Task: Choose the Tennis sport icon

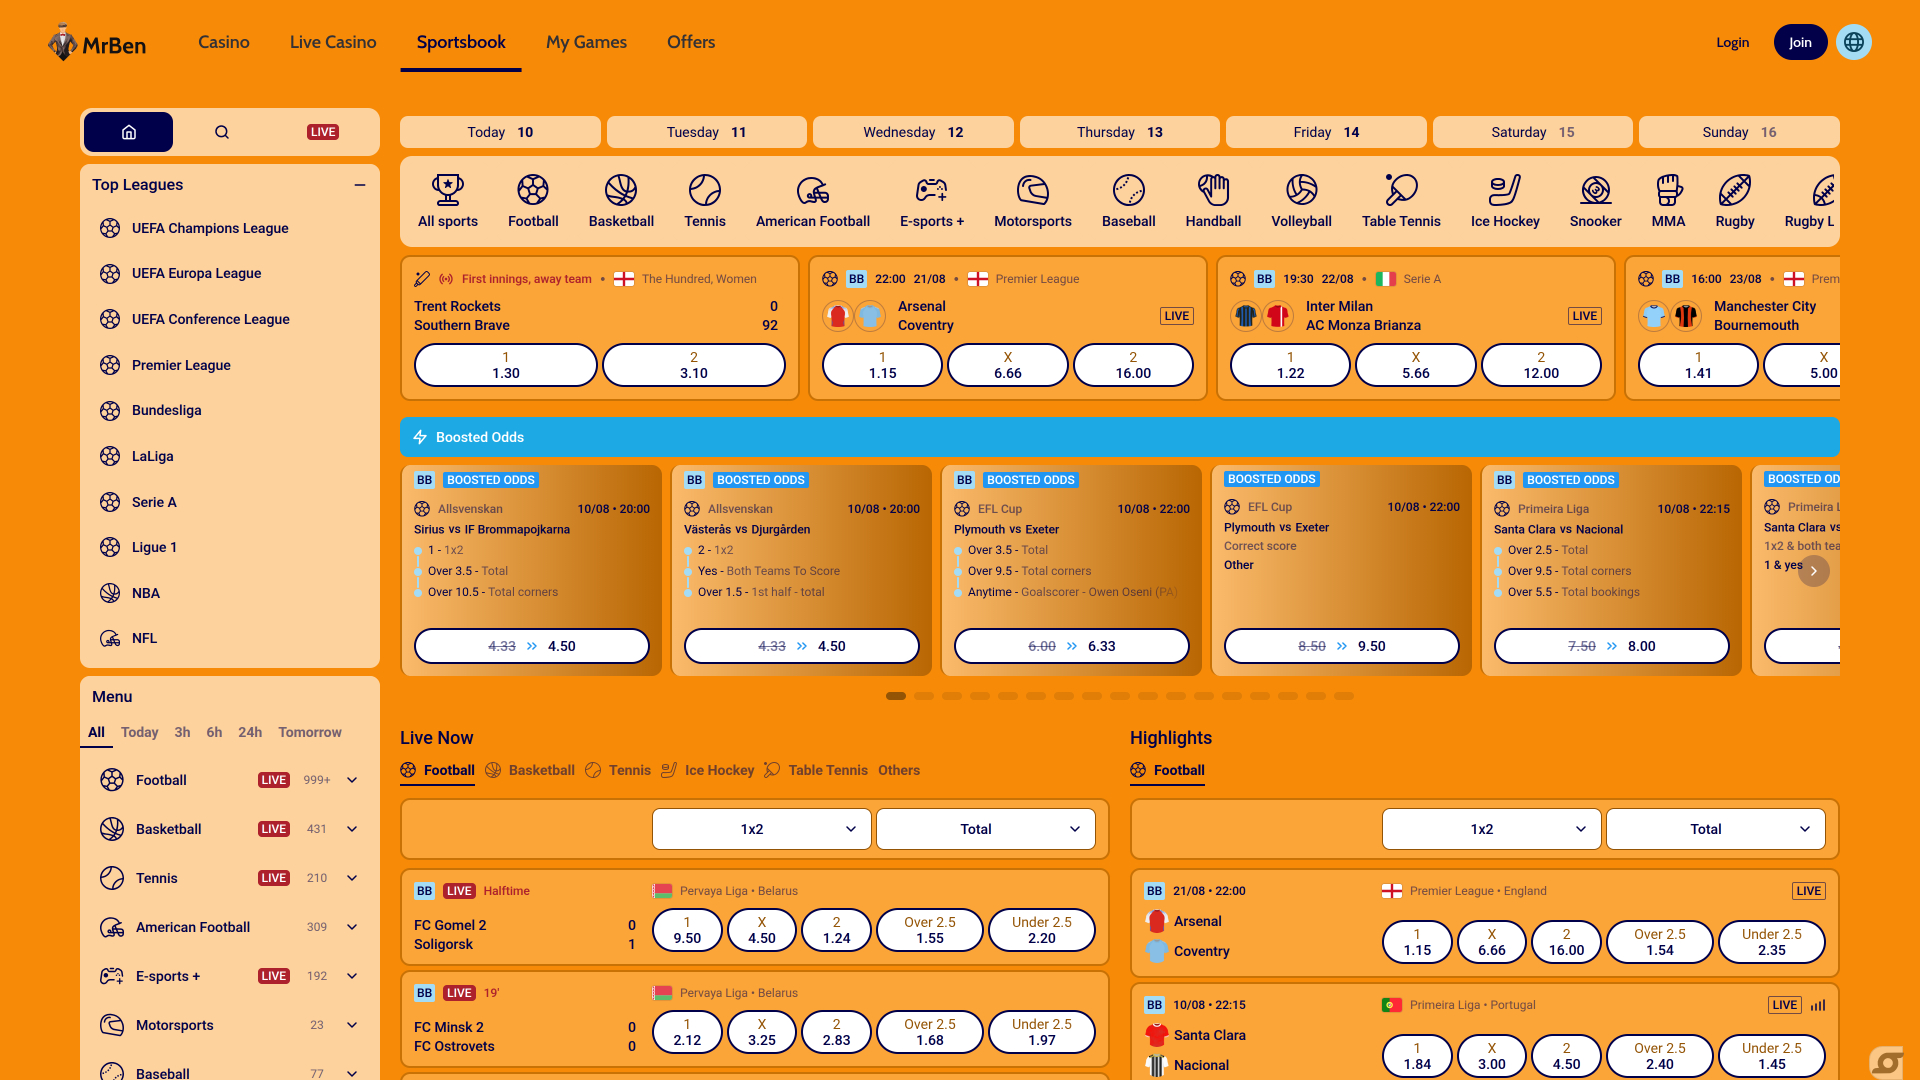Action: (705, 190)
